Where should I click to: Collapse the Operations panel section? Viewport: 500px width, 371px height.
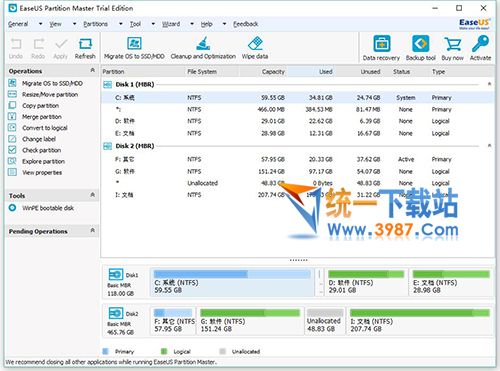pyautogui.click(x=93, y=70)
